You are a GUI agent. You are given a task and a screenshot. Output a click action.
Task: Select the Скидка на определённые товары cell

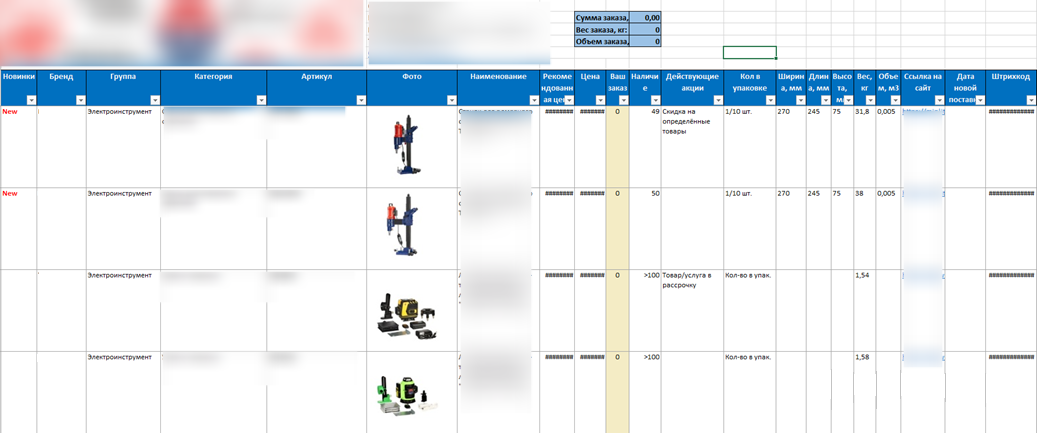pos(691,121)
